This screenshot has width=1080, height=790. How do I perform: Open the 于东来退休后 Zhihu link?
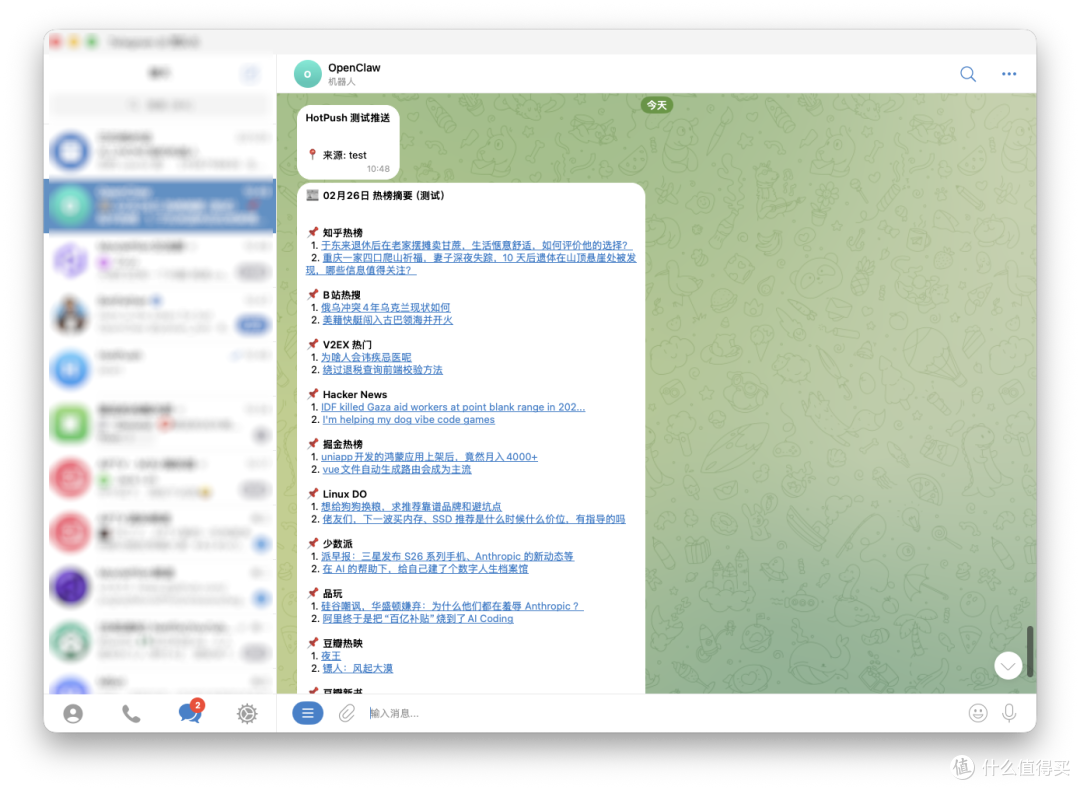coord(476,245)
